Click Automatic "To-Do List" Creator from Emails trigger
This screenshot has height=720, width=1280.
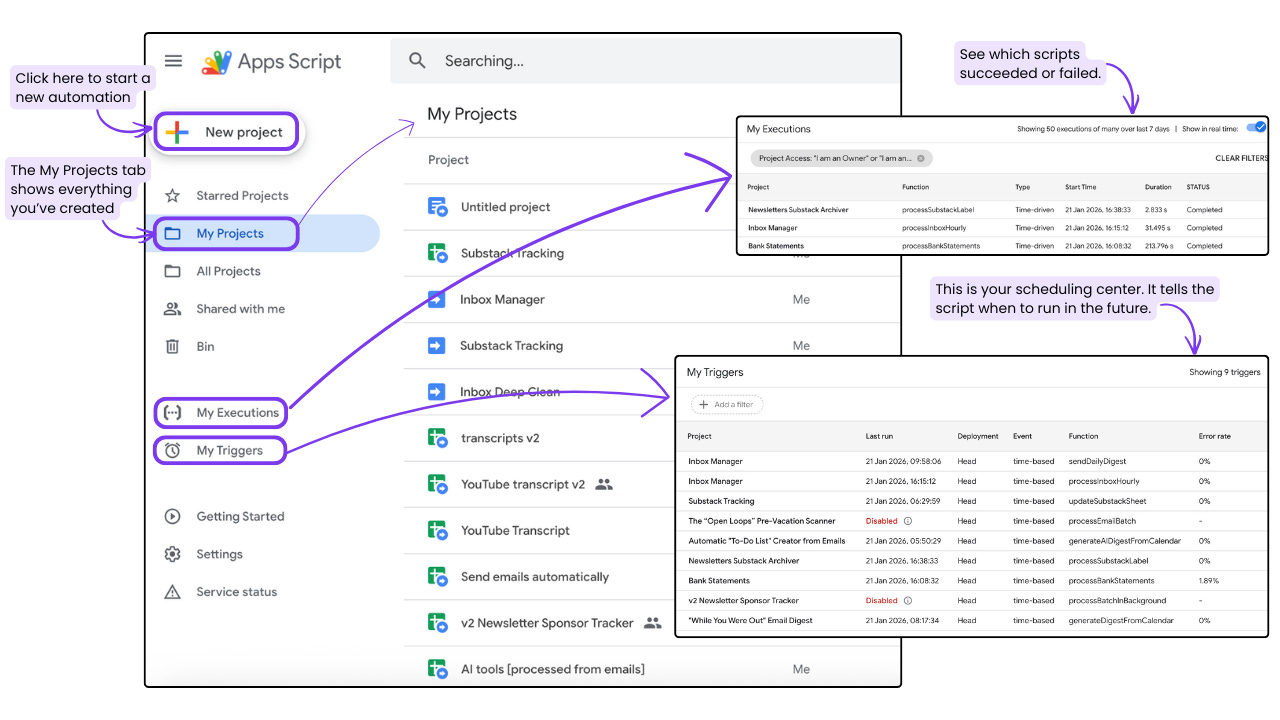(767, 541)
